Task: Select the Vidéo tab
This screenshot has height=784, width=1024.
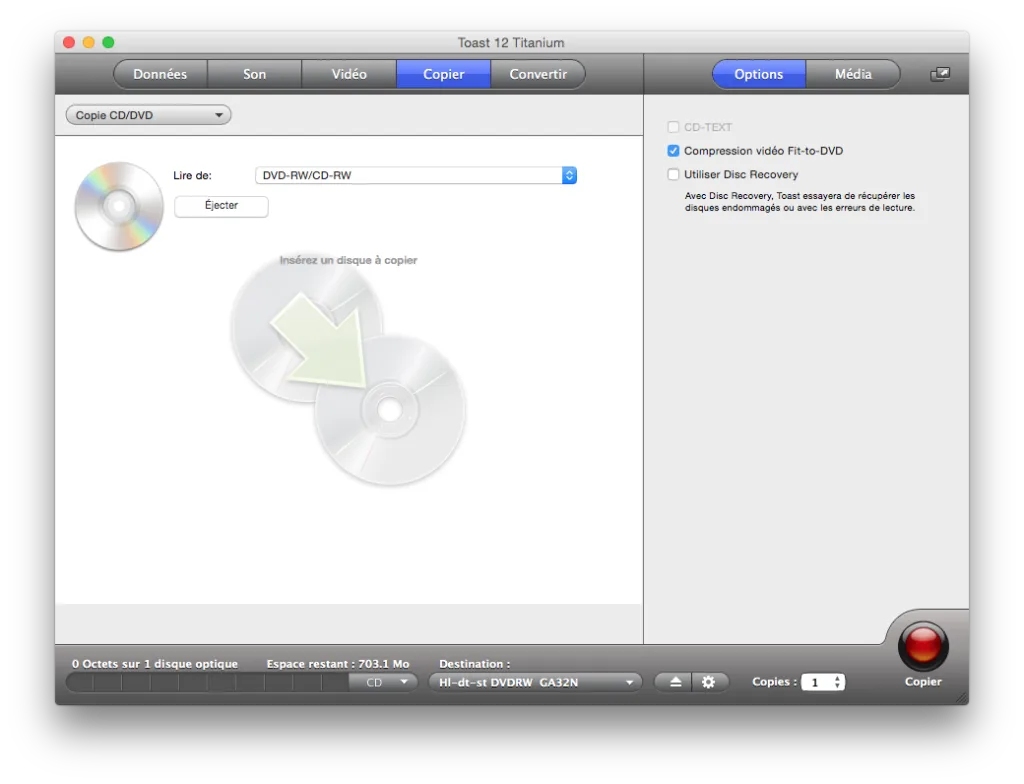Action: coord(349,74)
